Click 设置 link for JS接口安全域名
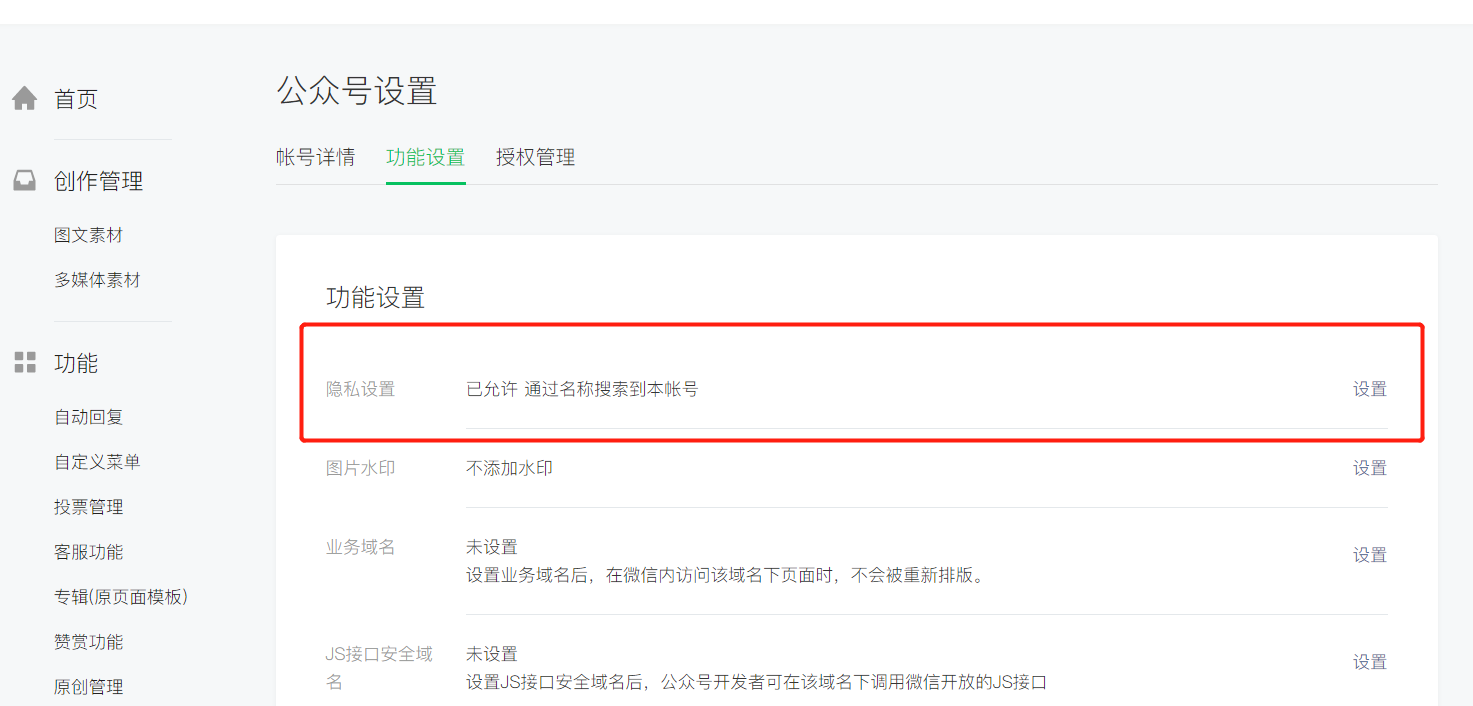The image size is (1473, 706). pos(1370,662)
